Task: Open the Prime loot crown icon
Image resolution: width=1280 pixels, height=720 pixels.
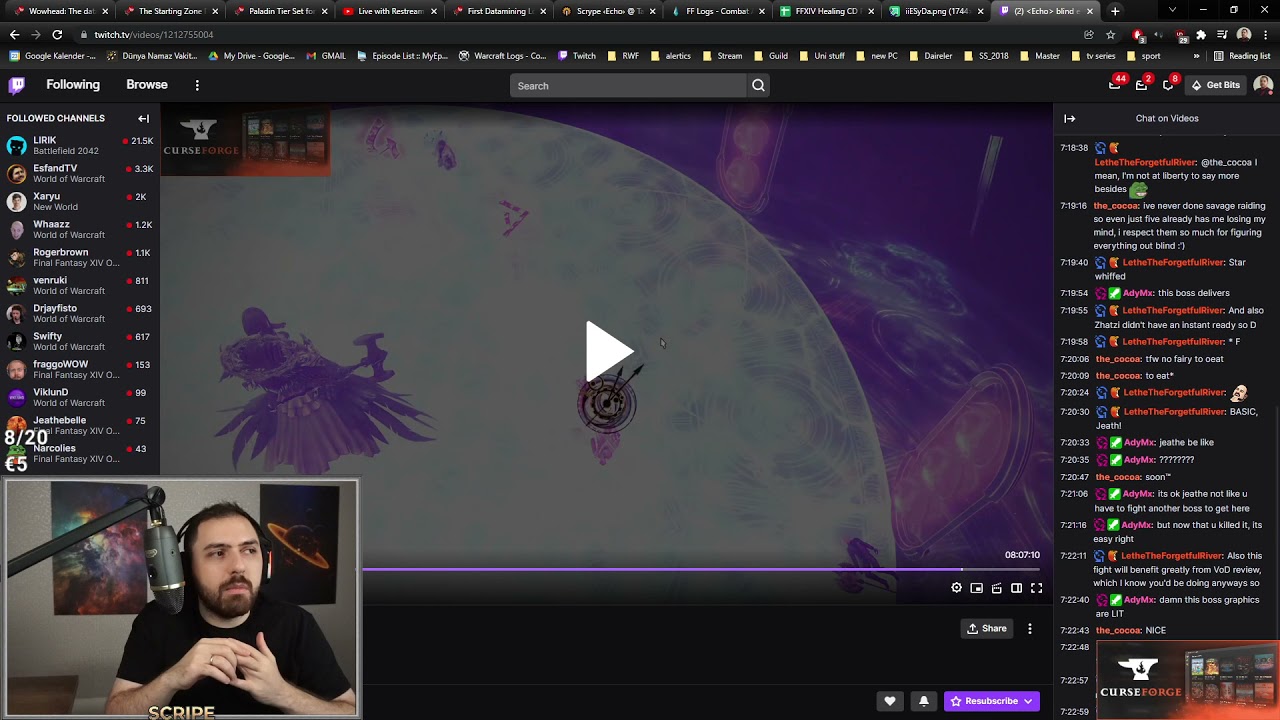Action: (x=1115, y=85)
